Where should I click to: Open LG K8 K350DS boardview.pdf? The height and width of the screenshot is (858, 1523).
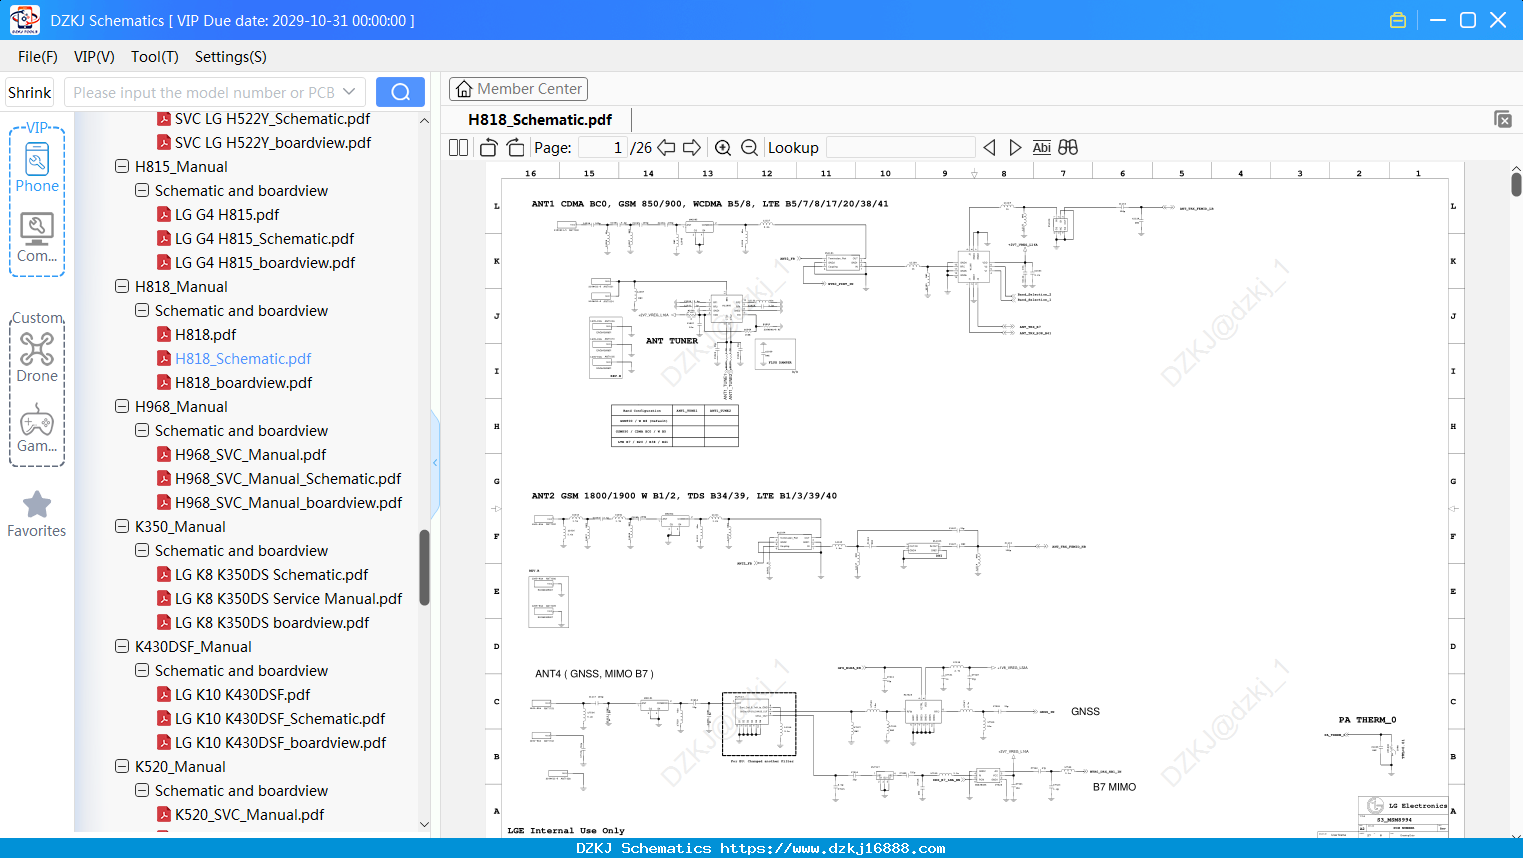(x=272, y=622)
